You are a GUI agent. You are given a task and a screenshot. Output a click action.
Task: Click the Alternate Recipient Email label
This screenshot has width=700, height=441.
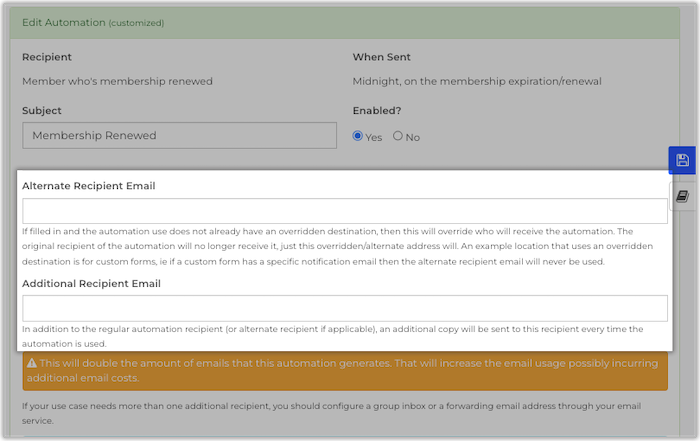pos(88,185)
